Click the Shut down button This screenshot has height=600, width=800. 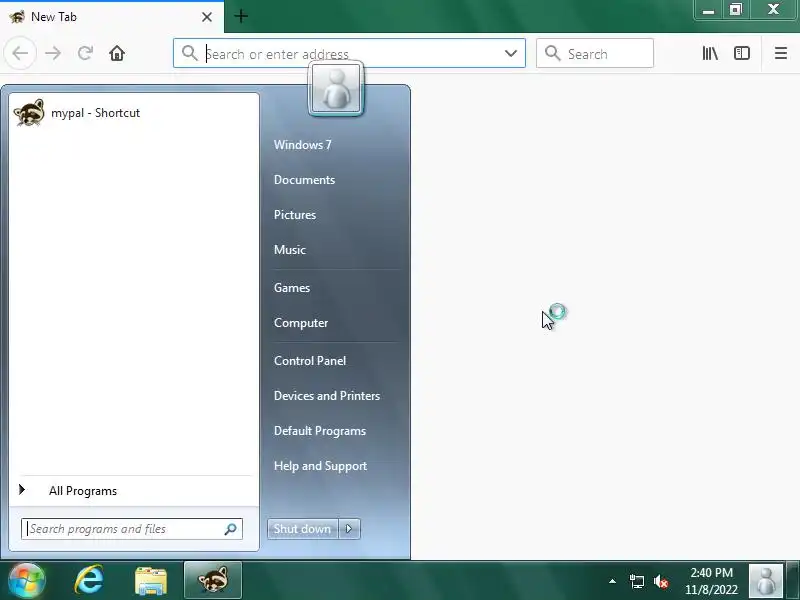303,529
